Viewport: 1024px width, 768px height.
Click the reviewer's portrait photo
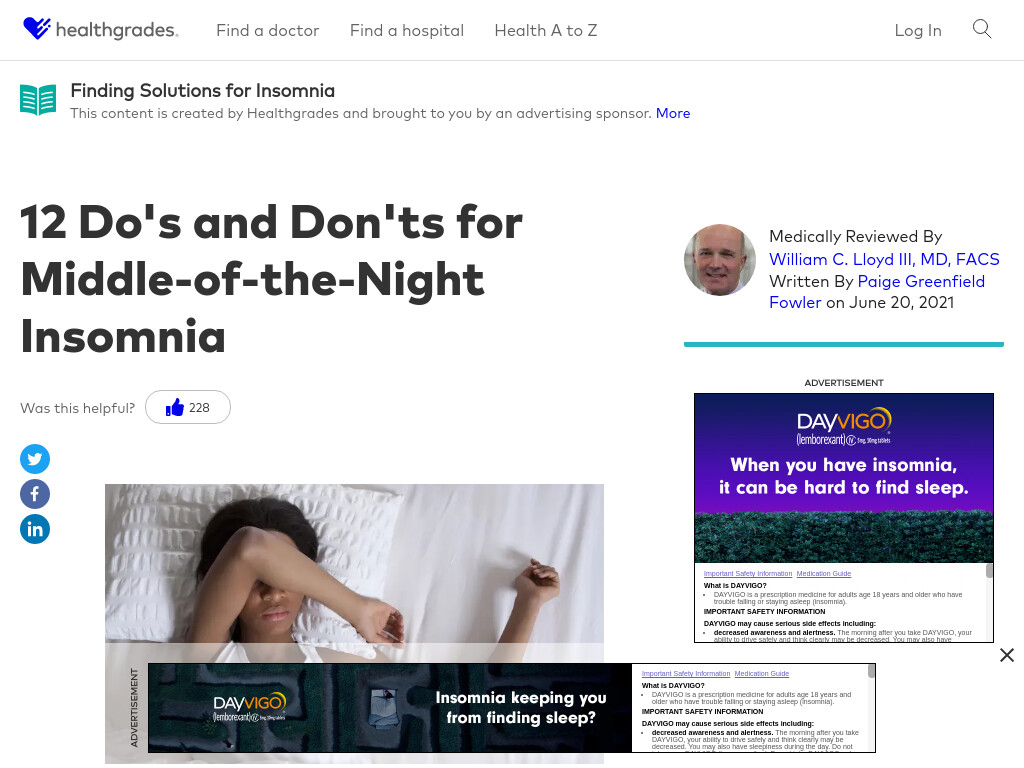click(x=720, y=260)
